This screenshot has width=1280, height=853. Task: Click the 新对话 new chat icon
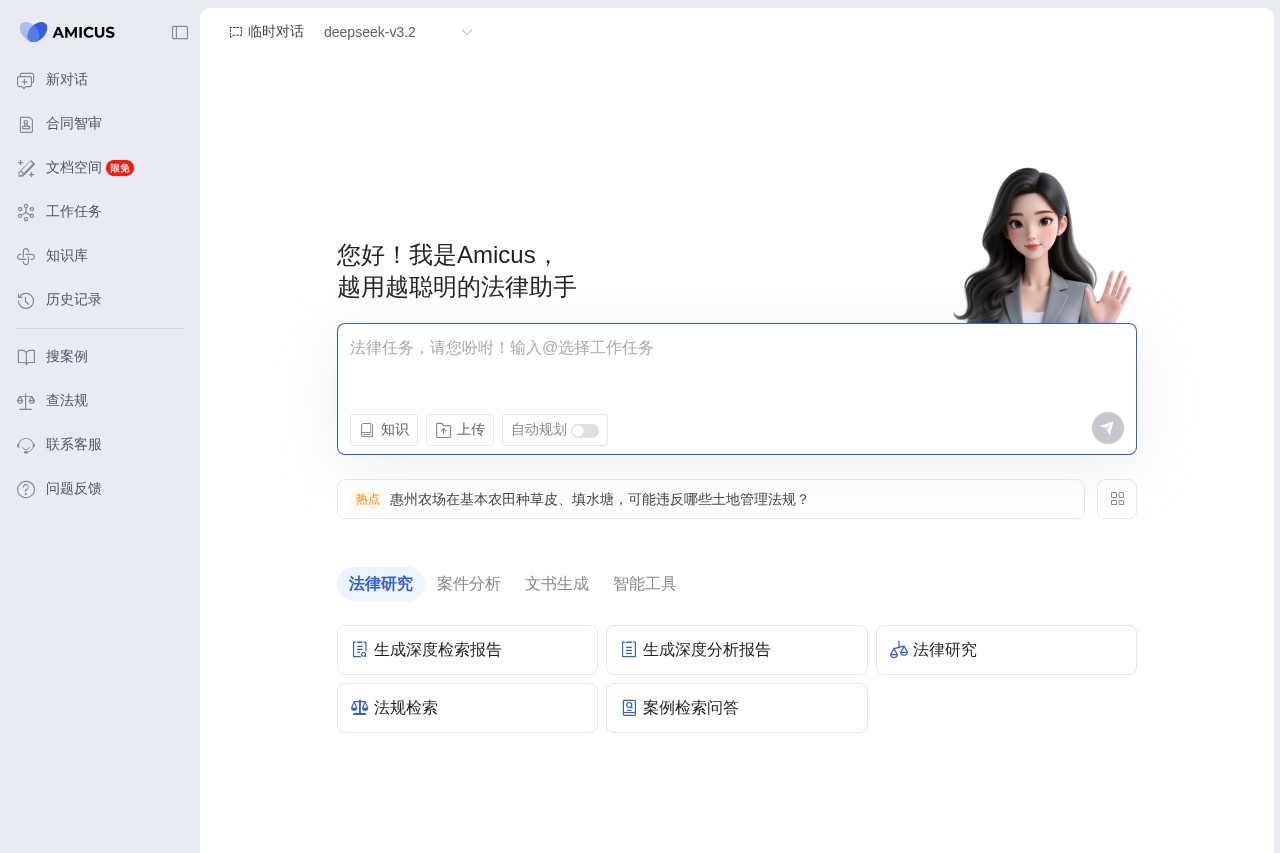[x=26, y=80]
